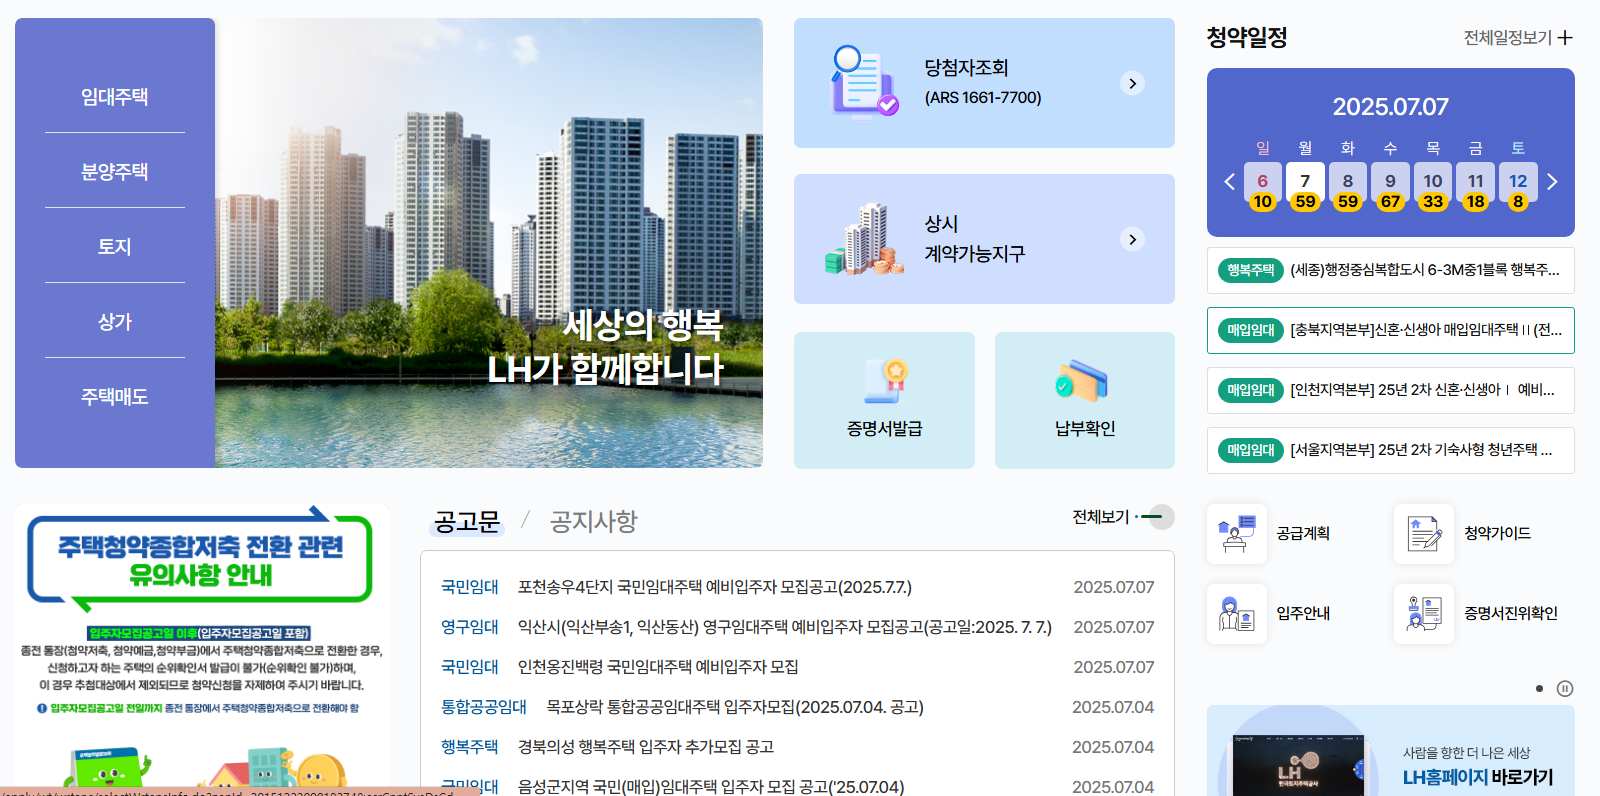Expand 상시 계약가능지구 chevron arrow
The image size is (1600, 796).
[x=1132, y=239]
